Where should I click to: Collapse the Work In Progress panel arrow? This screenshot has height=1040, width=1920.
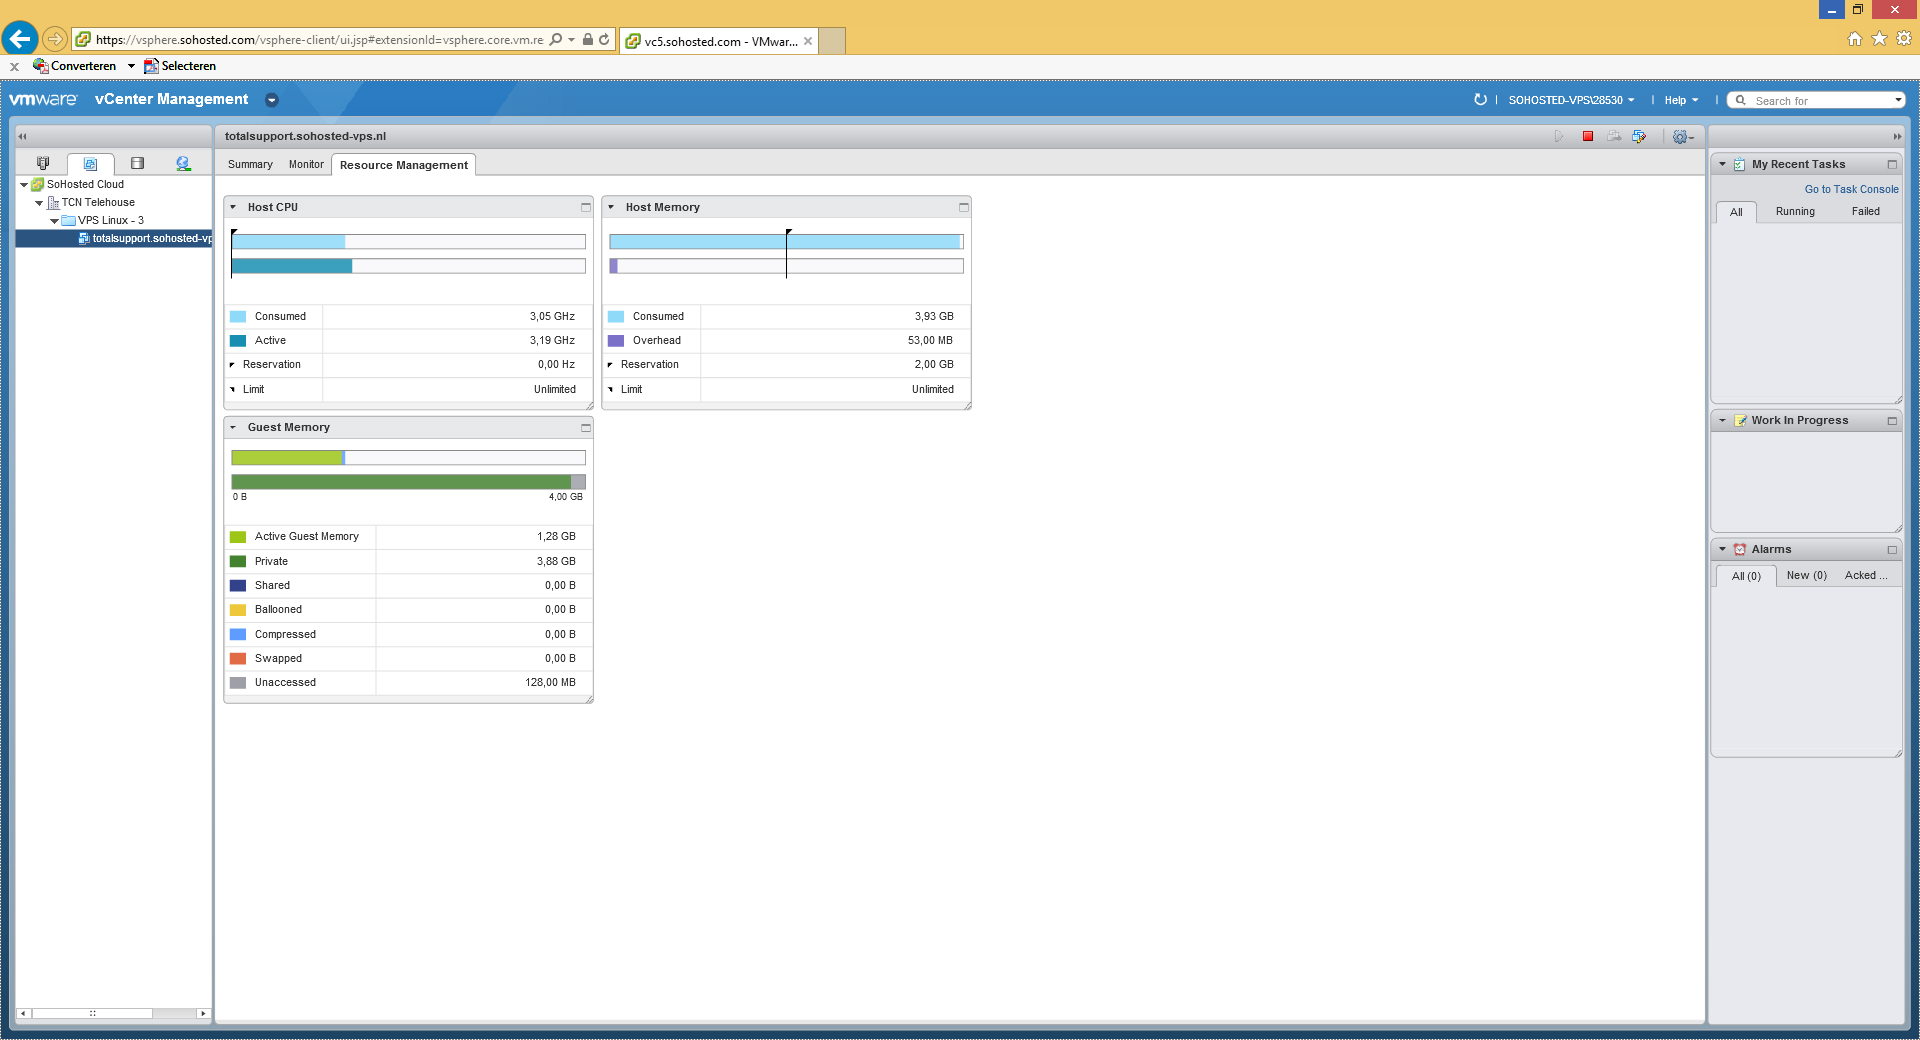coord(1722,421)
